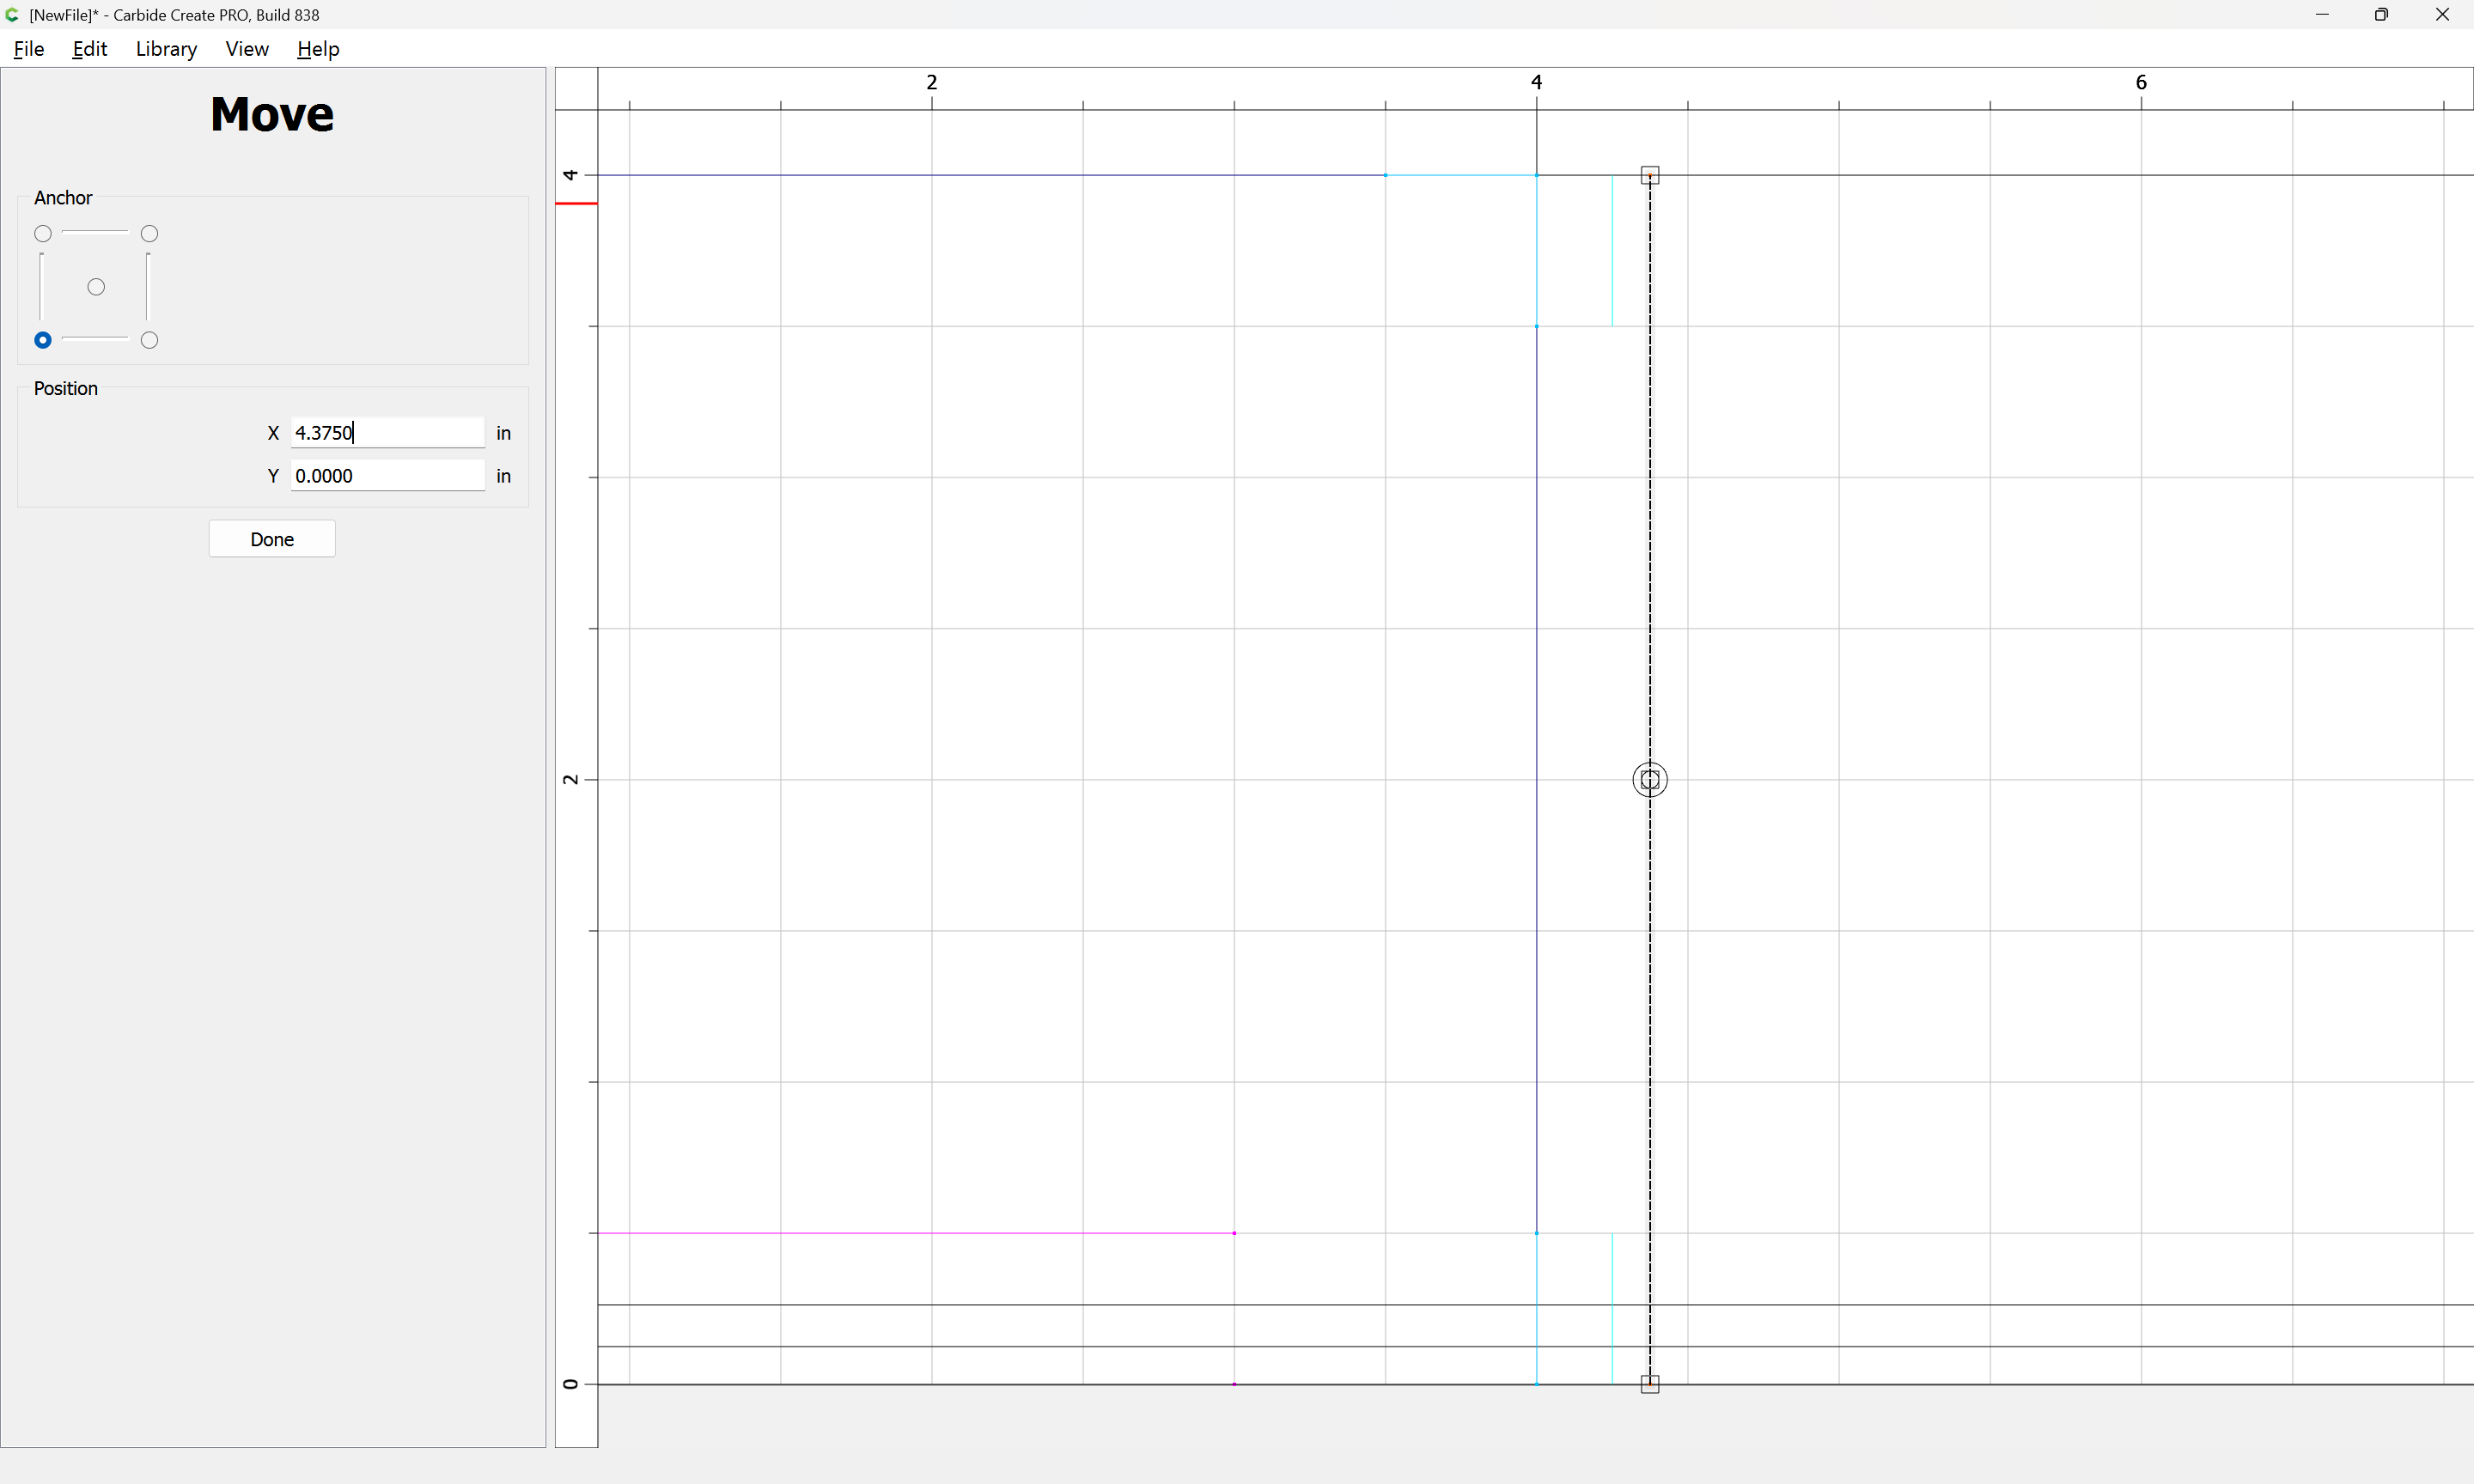Select the bottom-left anchor radio button
This screenshot has height=1484, width=2474.
coord(43,341)
